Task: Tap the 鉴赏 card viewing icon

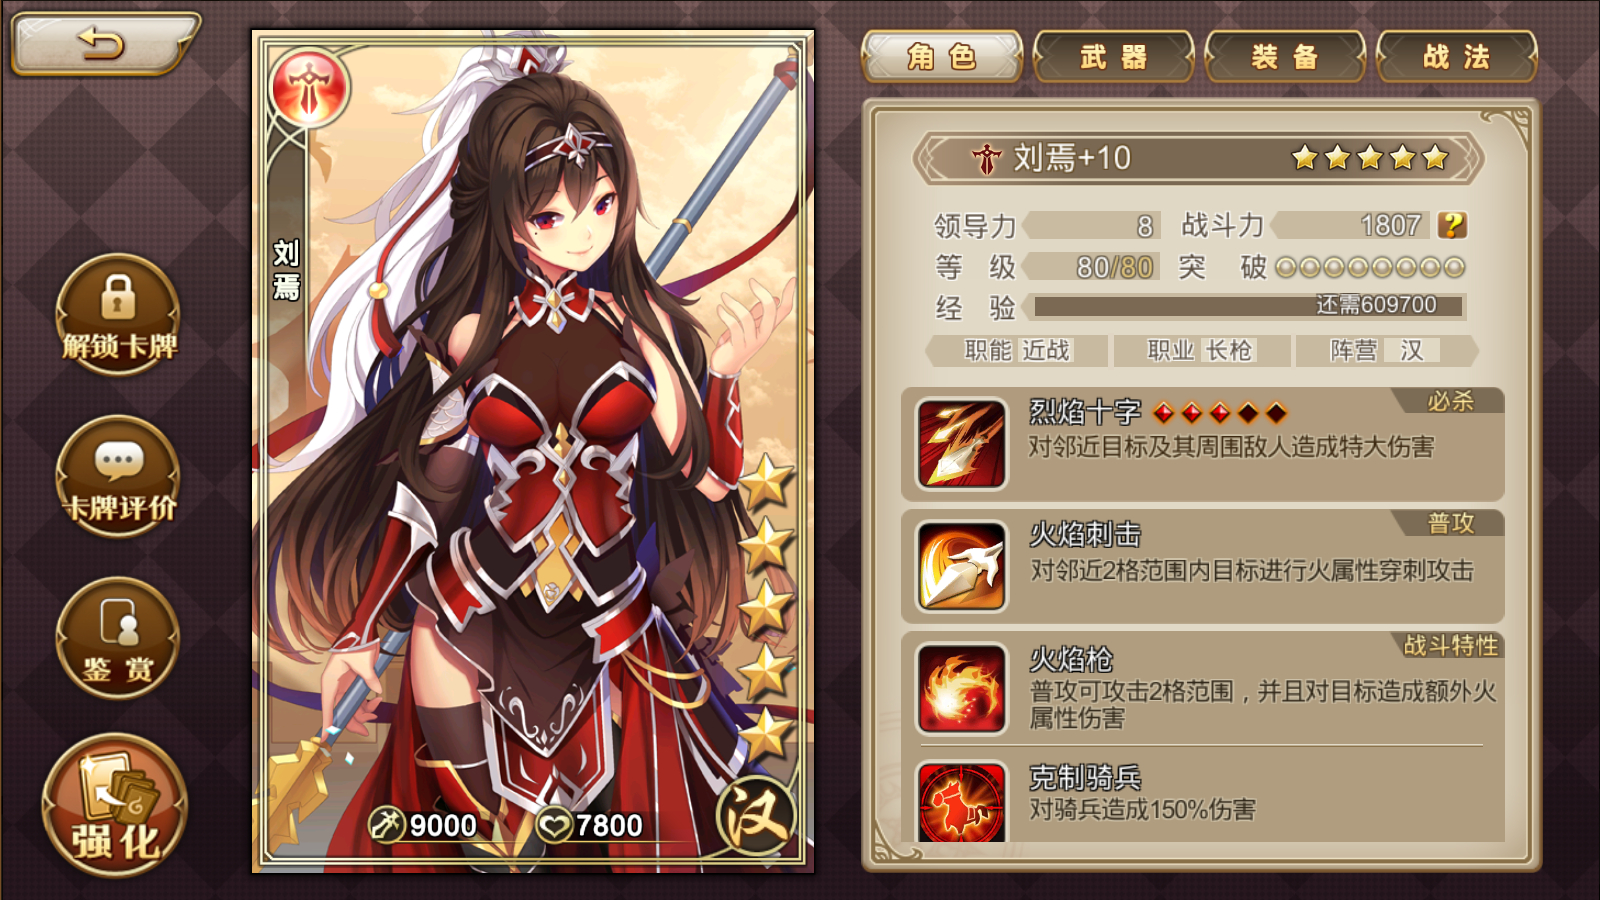Action: [x=118, y=637]
